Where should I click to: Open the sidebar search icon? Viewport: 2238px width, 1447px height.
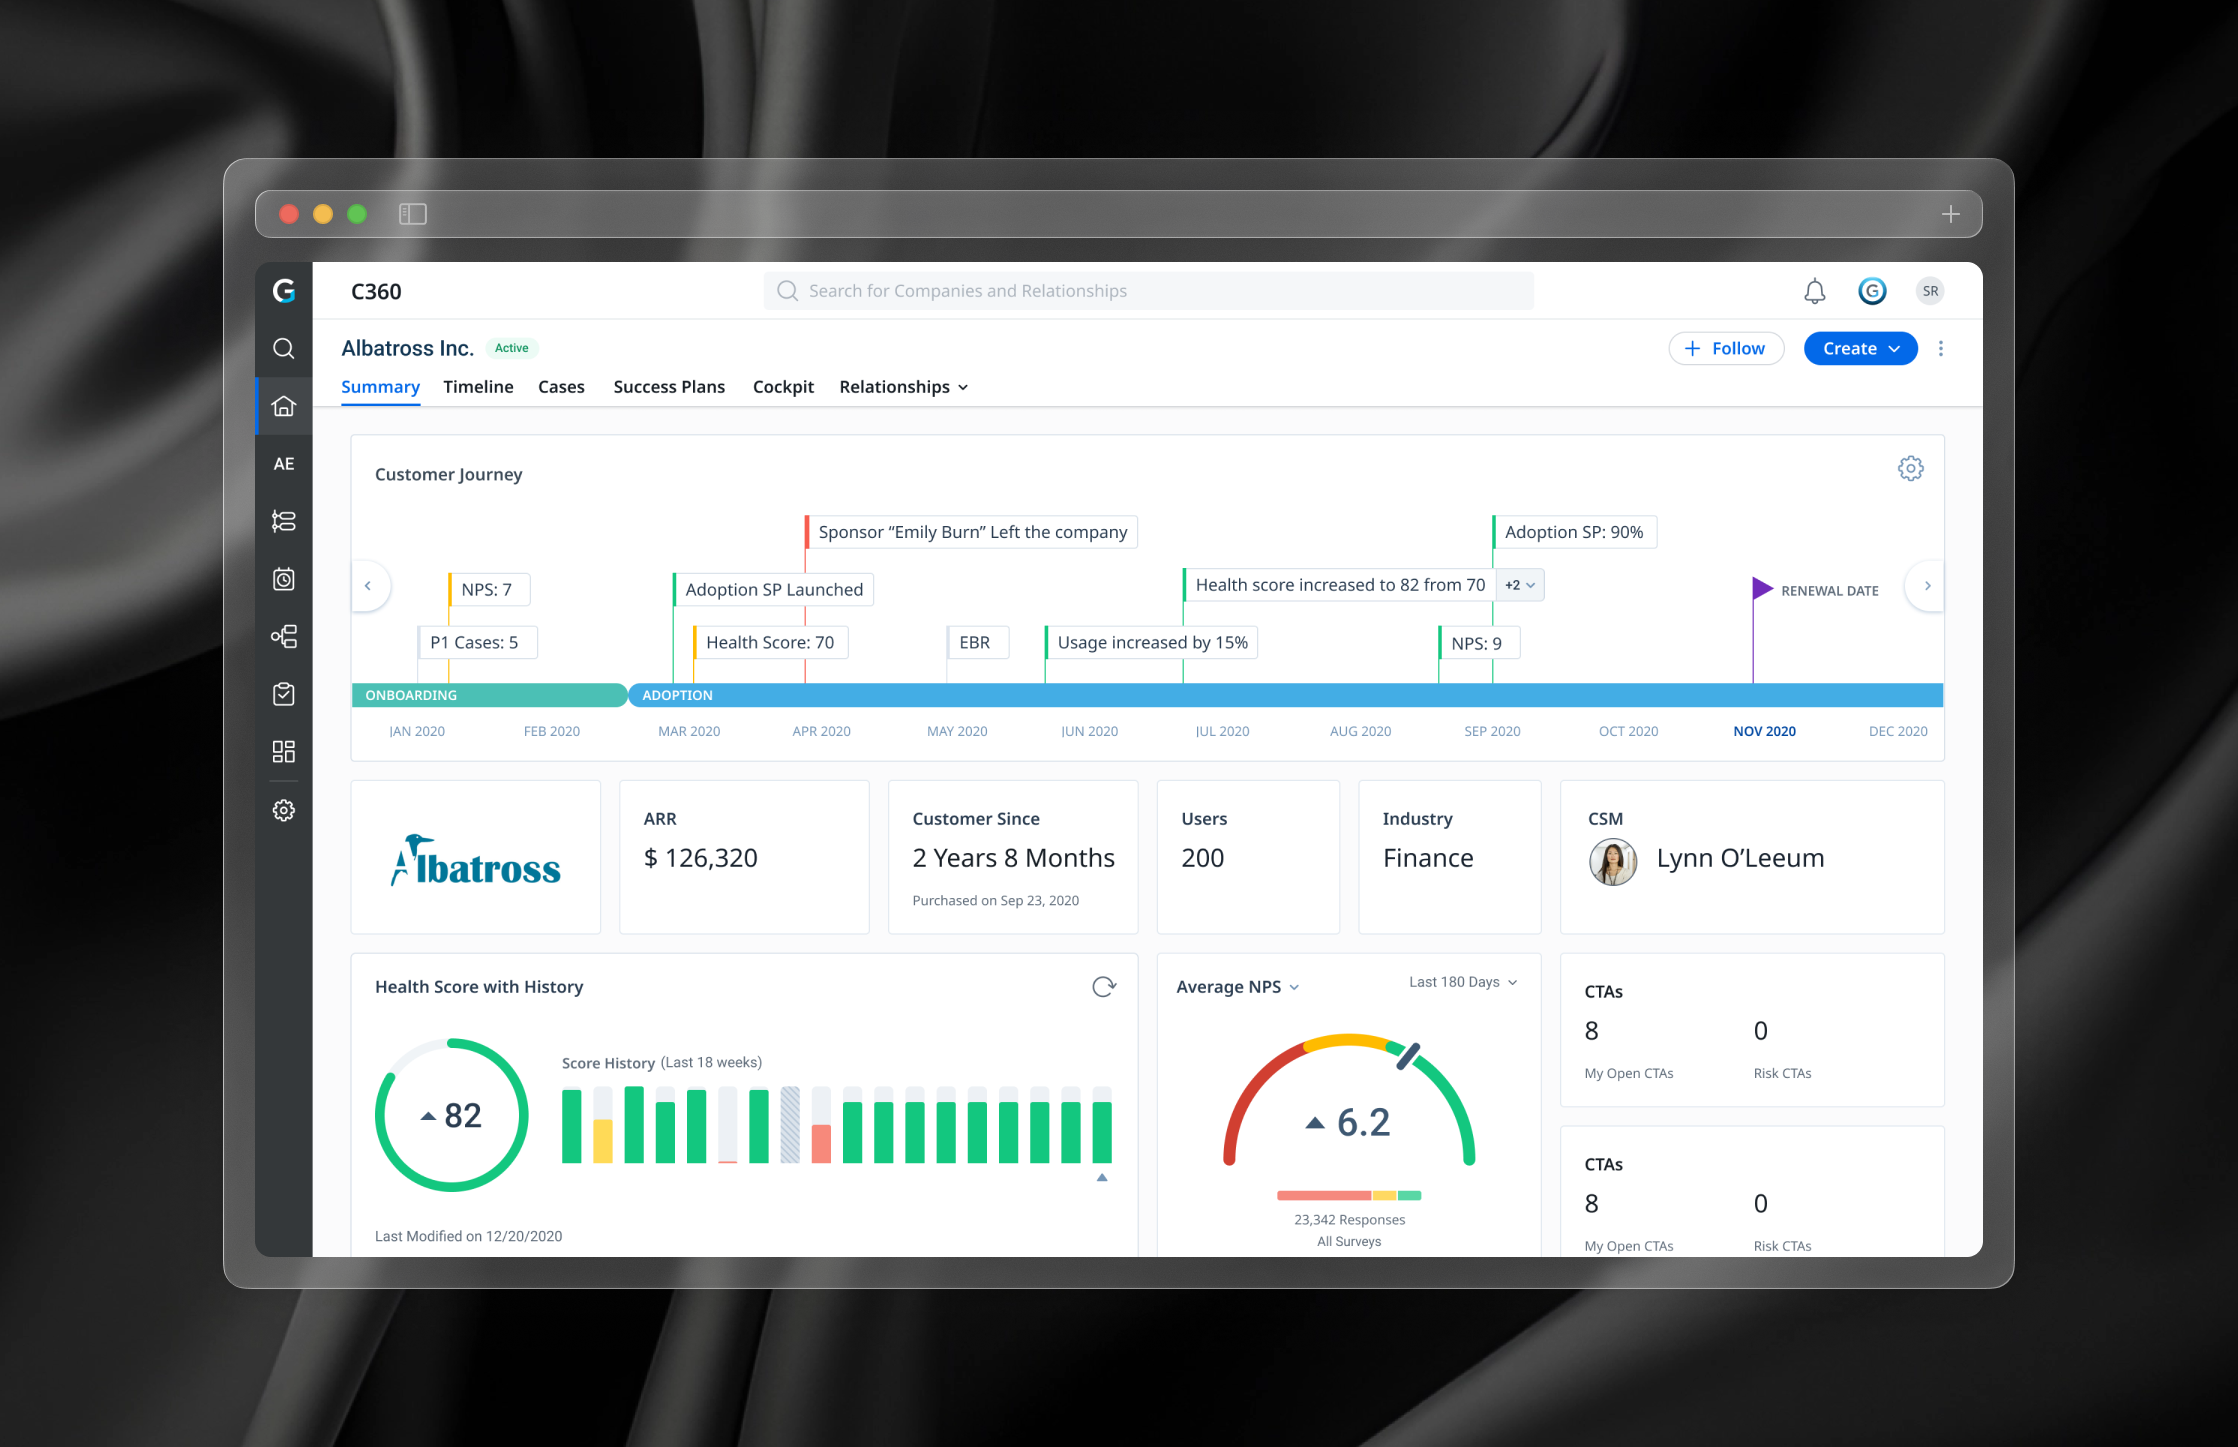pos(284,348)
